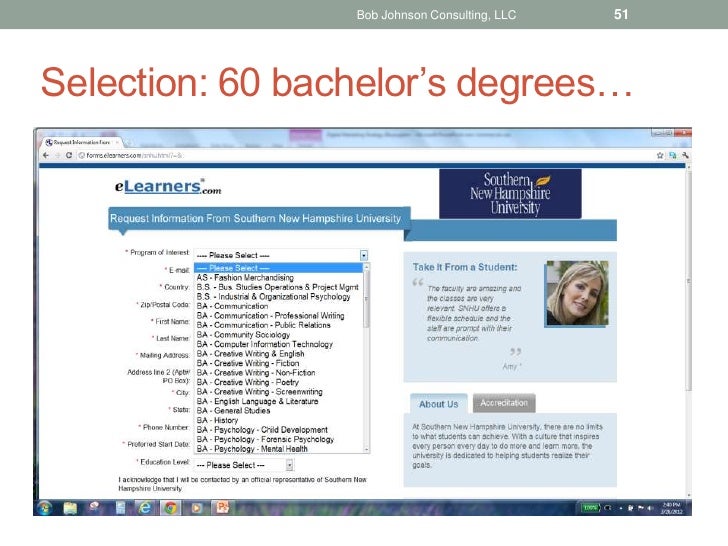Click the bookmark star icon in address bar
Screen dimensions: 728x546
pyautogui.click(x=660, y=155)
